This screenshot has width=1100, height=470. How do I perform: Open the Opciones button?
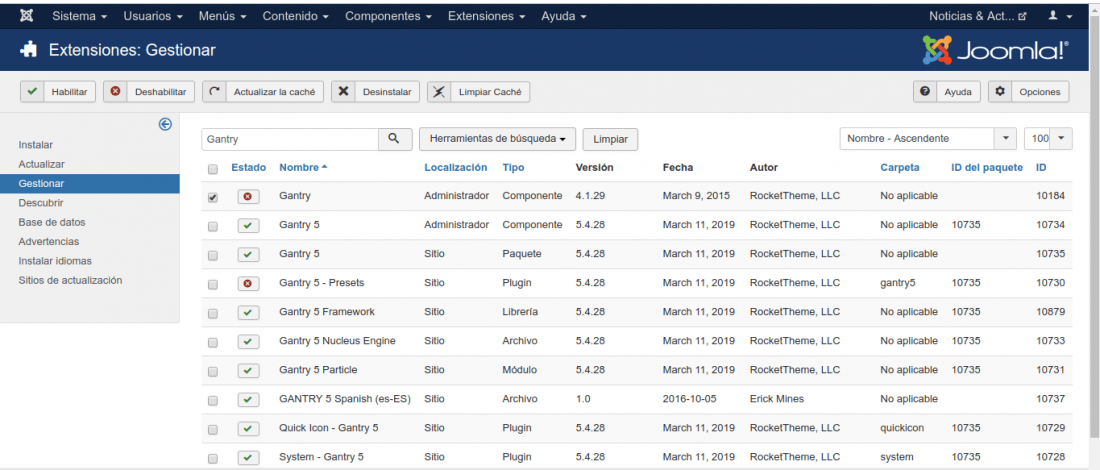(x=1029, y=92)
